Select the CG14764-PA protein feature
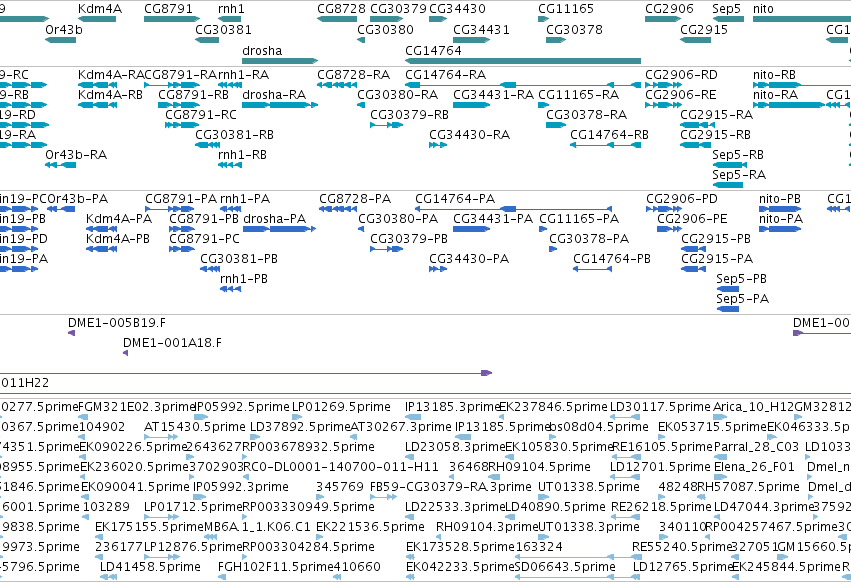 coord(513,209)
